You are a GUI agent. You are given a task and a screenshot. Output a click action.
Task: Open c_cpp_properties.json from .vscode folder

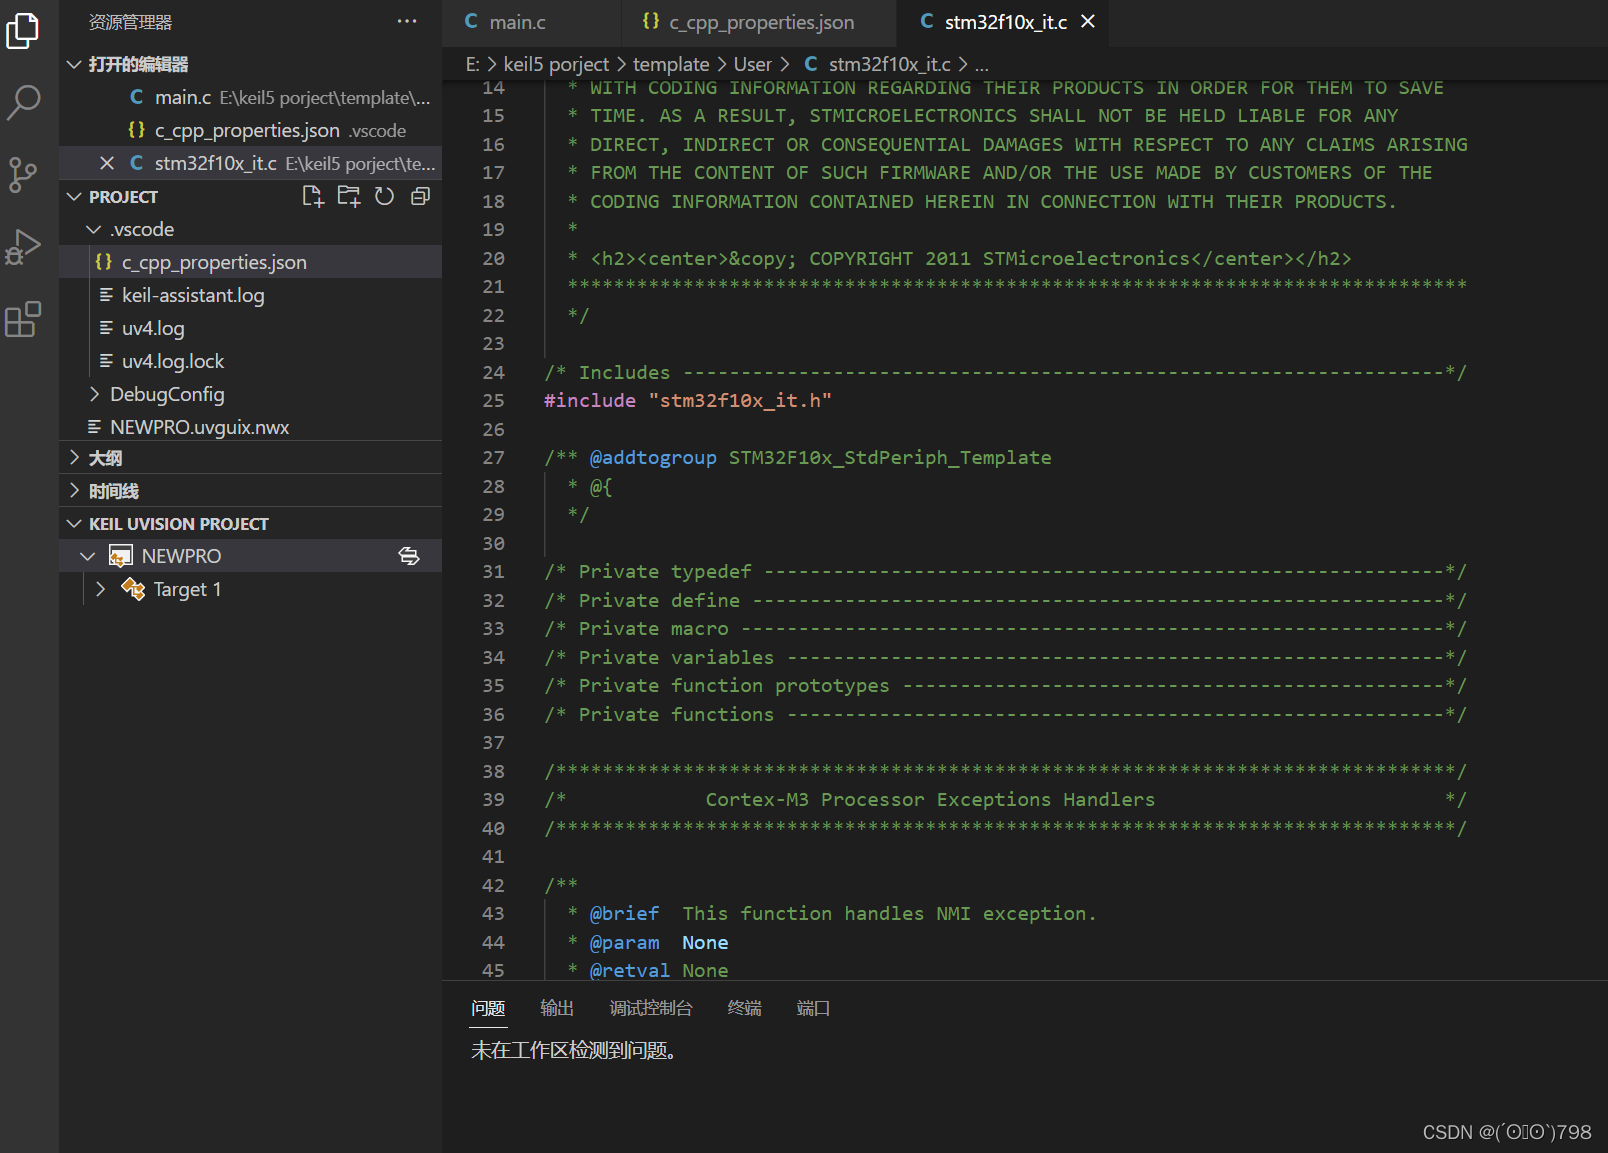tap(213, 261)
